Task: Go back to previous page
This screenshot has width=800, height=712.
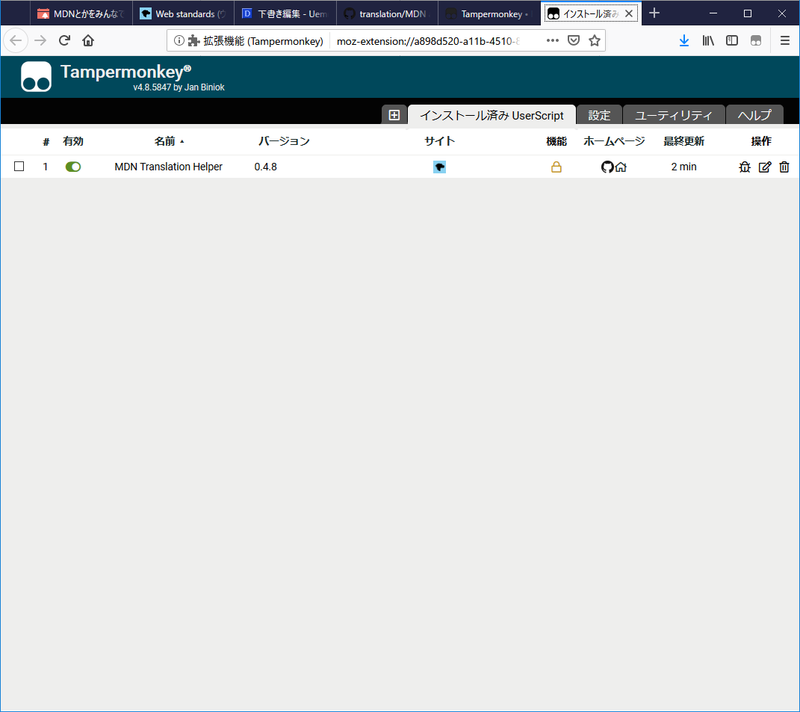Action: click(x=16, y=40)
